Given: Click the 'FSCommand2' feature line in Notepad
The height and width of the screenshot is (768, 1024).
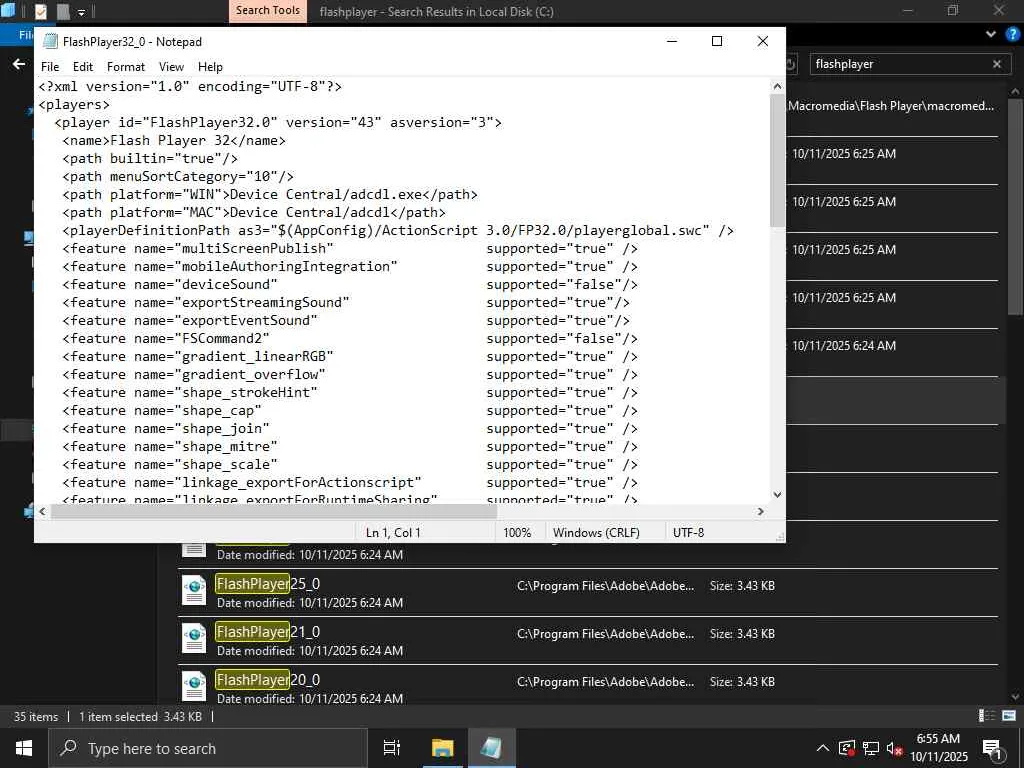Looking at the screenshot, I should [349, 338].
